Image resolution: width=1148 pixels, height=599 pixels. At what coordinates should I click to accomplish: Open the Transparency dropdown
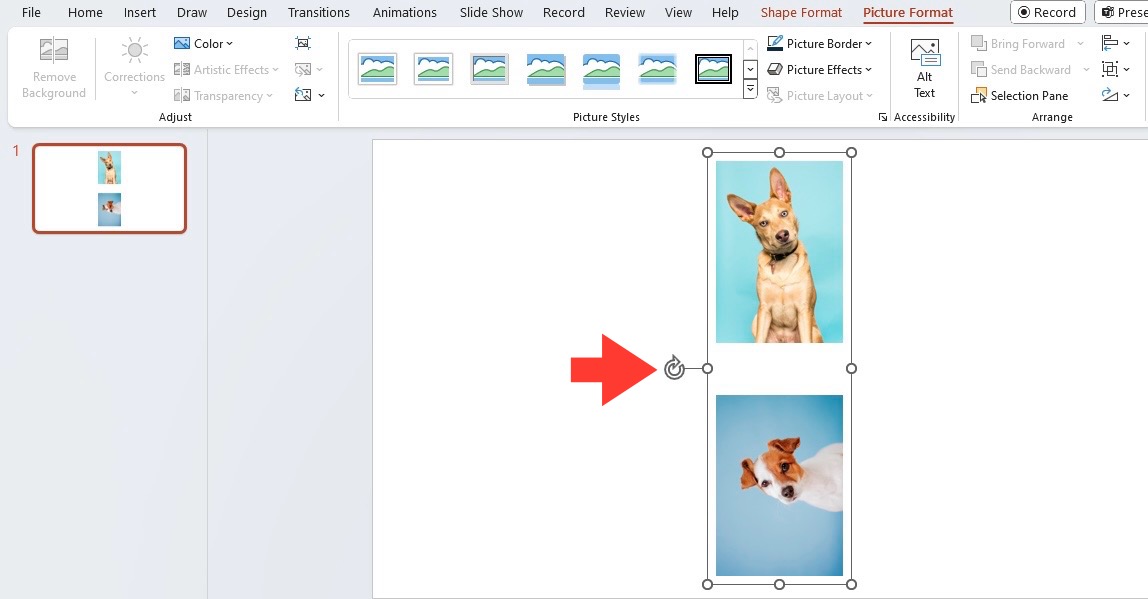coord(223,95)
